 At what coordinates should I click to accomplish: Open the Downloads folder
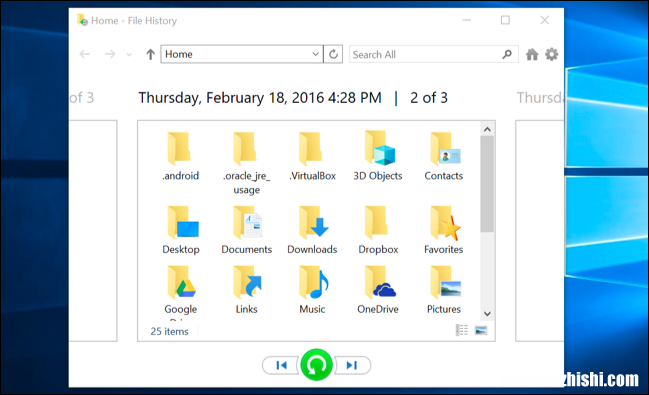[312, 230]
